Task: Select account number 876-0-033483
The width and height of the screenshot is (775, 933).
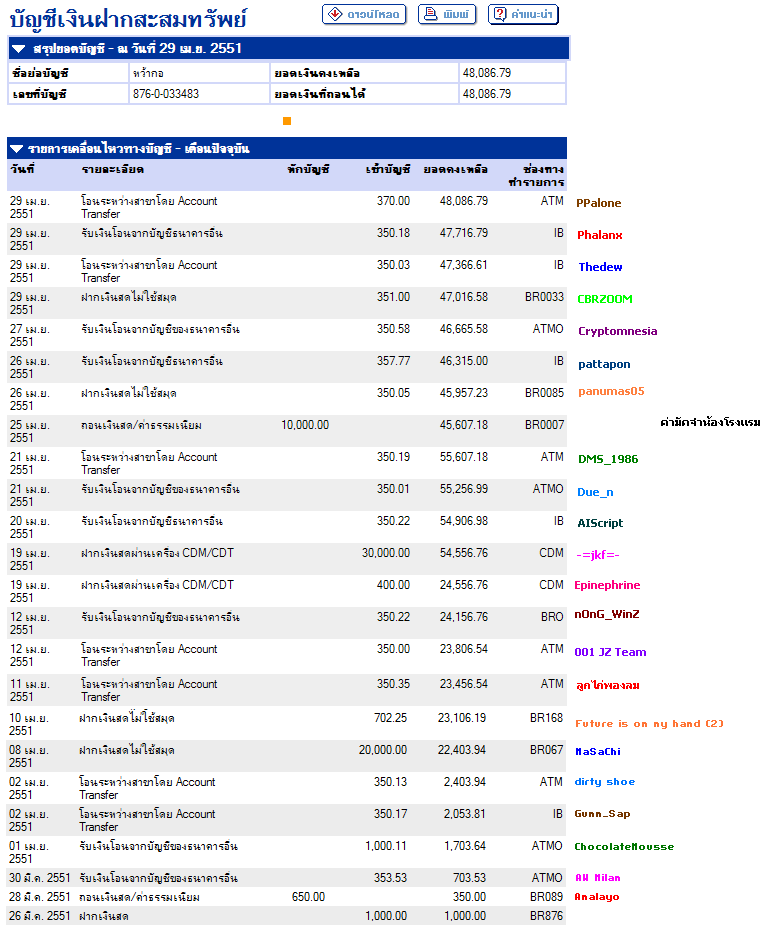Action: click(x=166, y=94)
